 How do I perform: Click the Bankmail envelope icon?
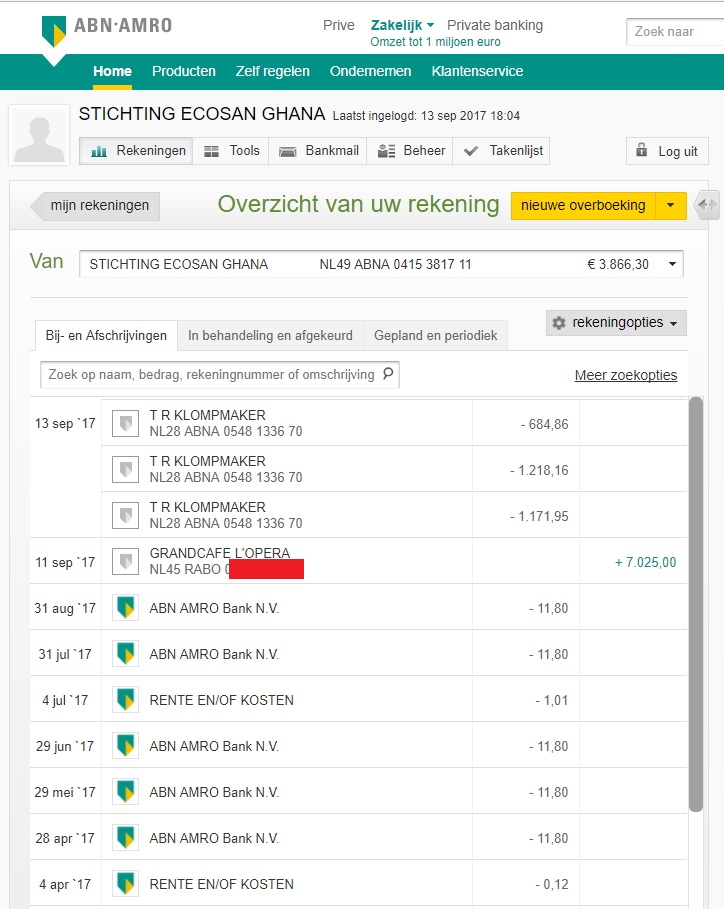pos(288,151)
